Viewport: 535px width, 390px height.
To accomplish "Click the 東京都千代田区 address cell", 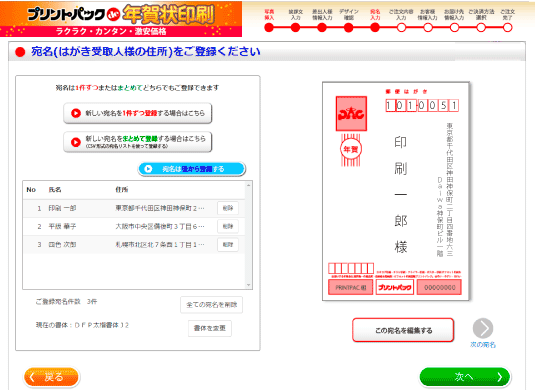I will click(160, 208).
